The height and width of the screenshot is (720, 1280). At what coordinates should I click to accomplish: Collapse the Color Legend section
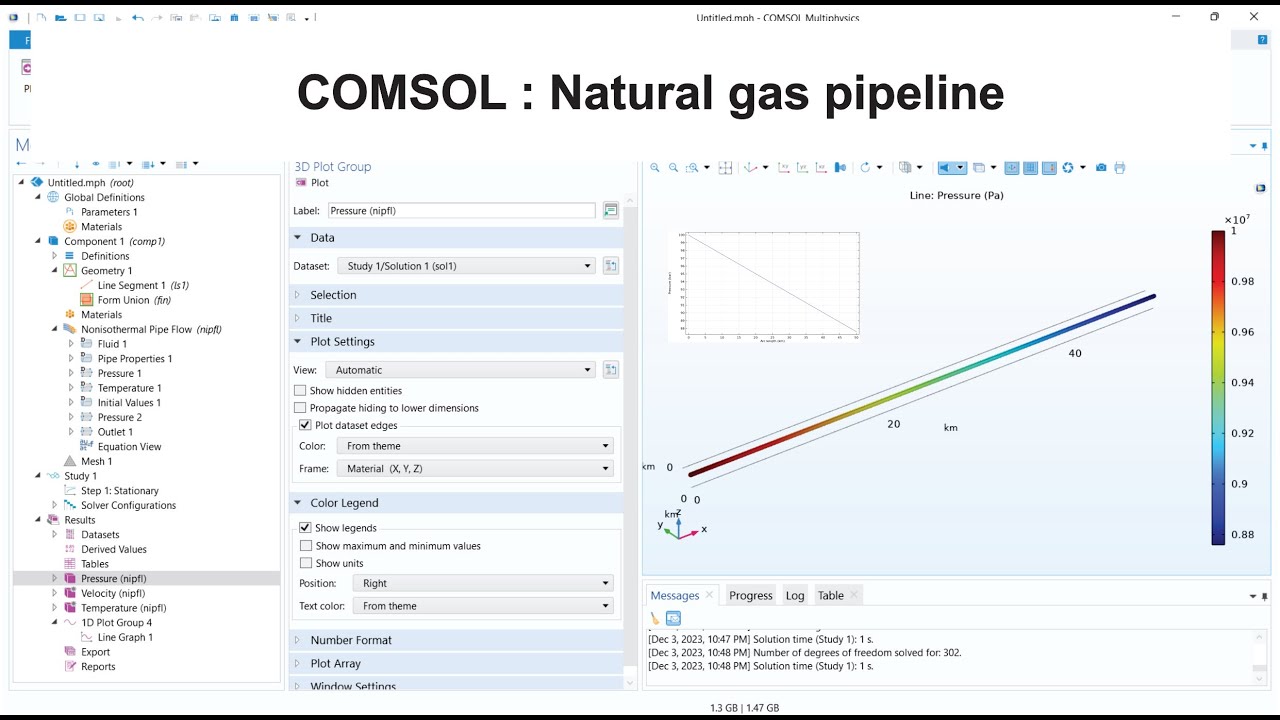(x=456, y=503)
